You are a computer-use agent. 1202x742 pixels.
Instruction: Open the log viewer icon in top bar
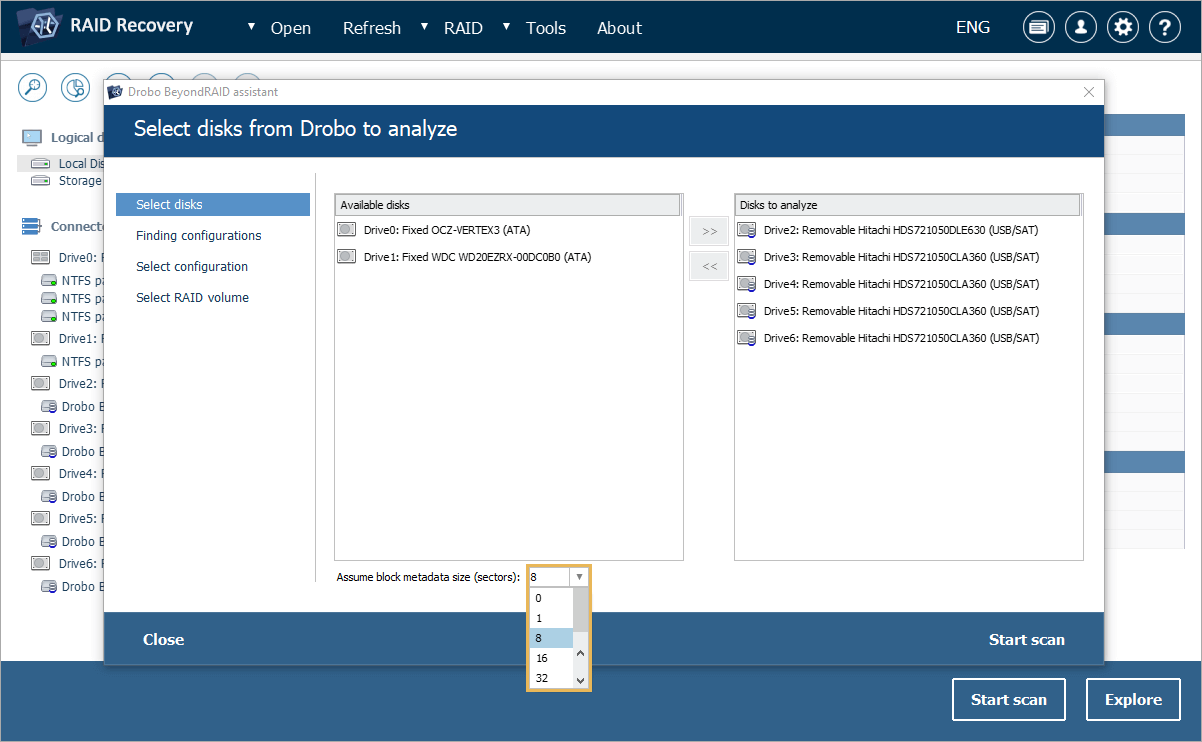click(1039, 28)
